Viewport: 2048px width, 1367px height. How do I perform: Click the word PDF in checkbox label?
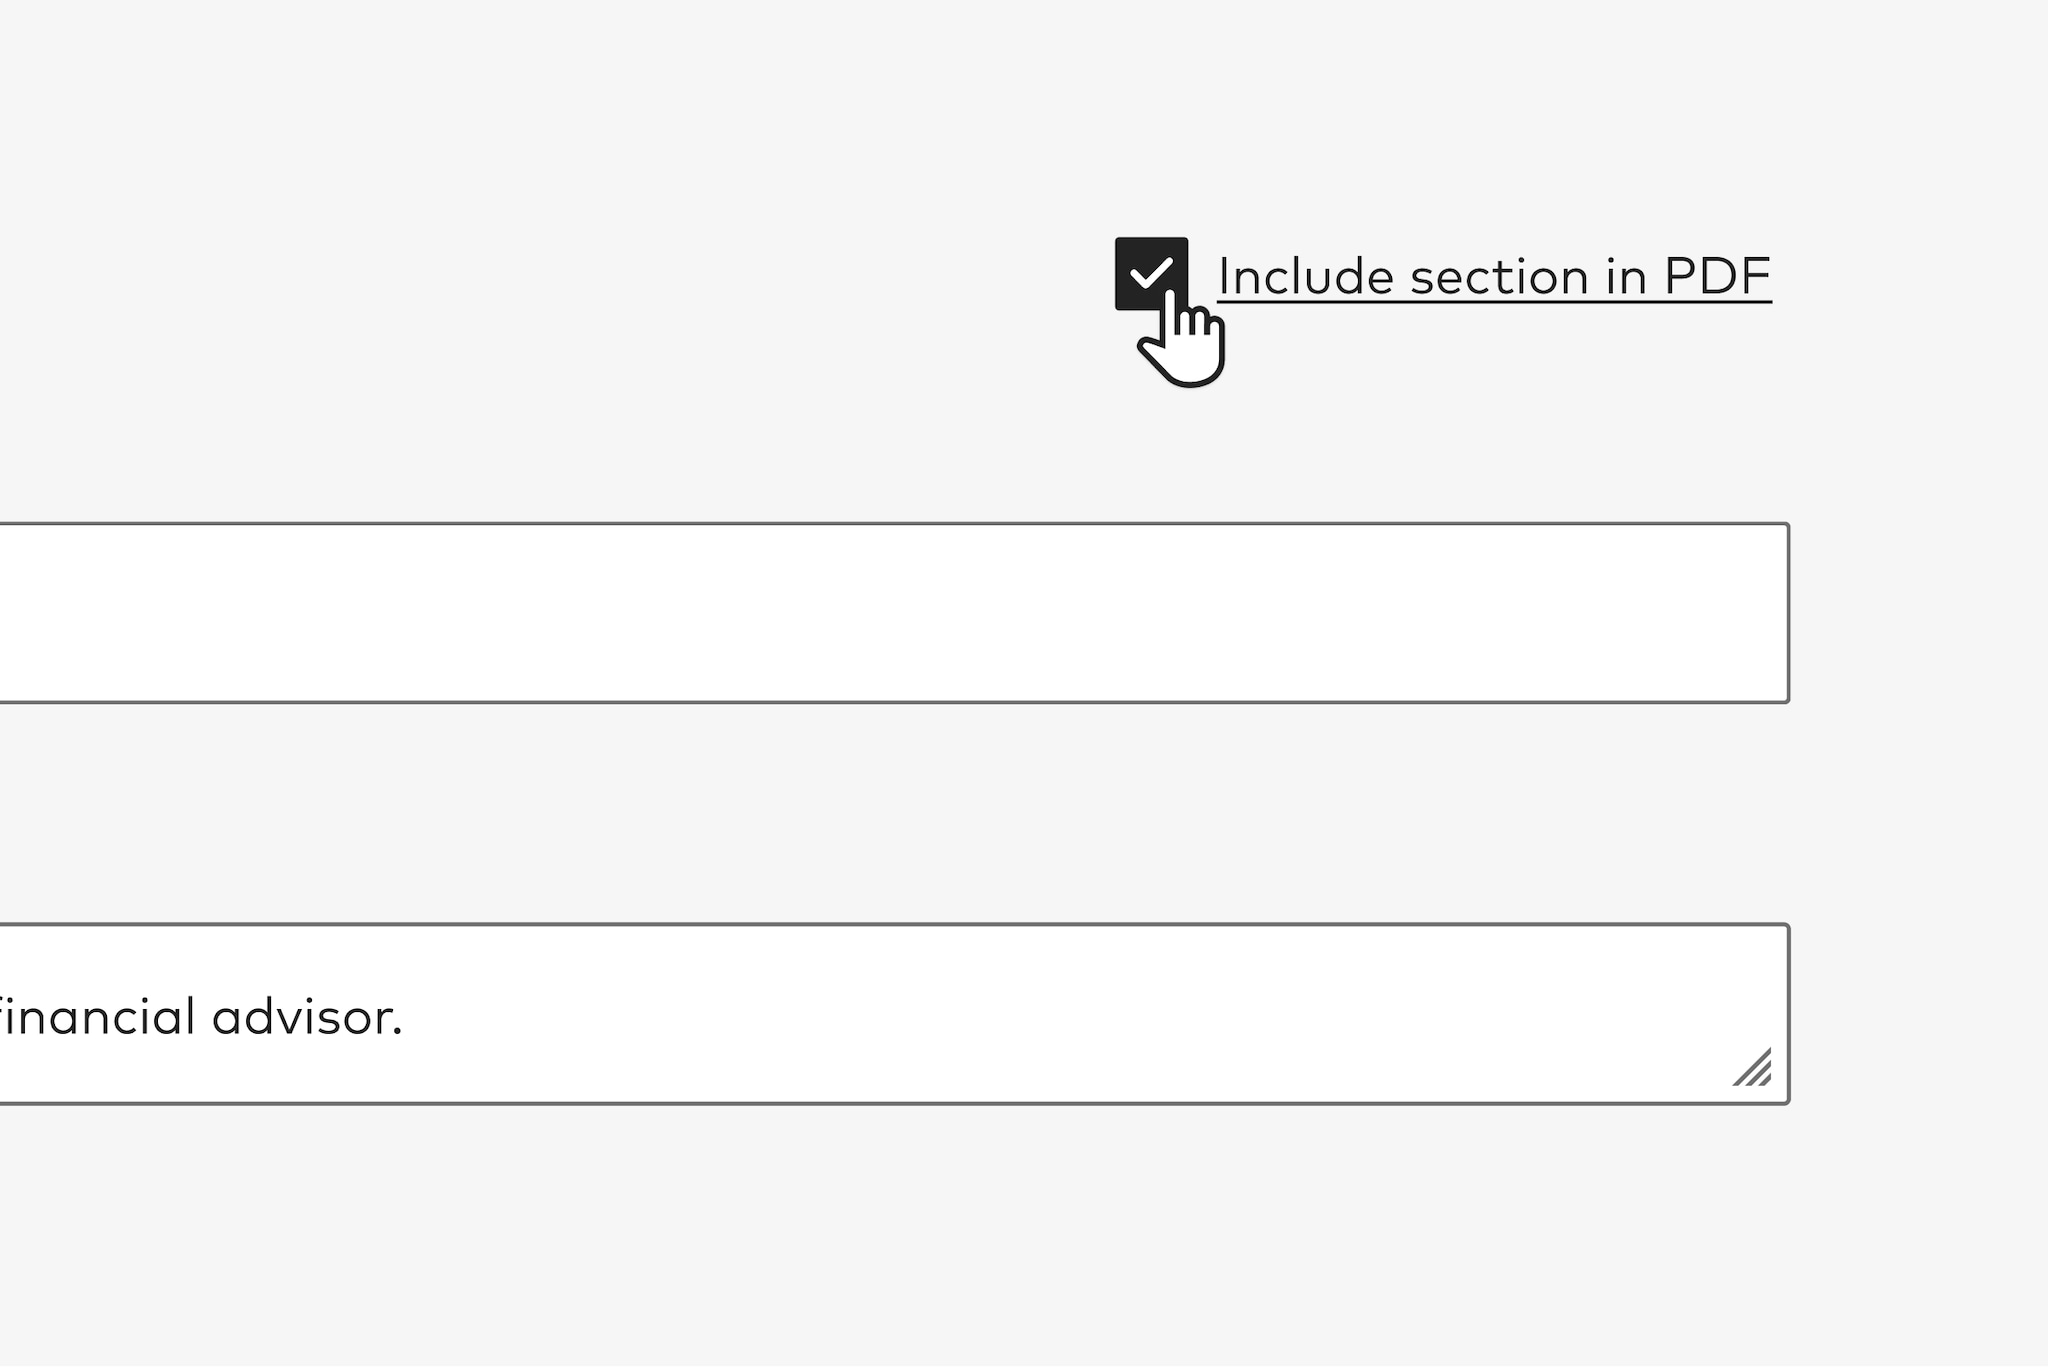click(x=1716, y=277)
